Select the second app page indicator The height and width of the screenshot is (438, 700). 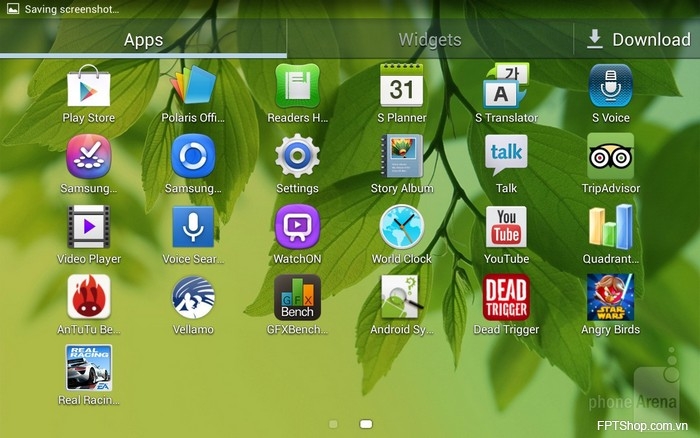point(366,424)
